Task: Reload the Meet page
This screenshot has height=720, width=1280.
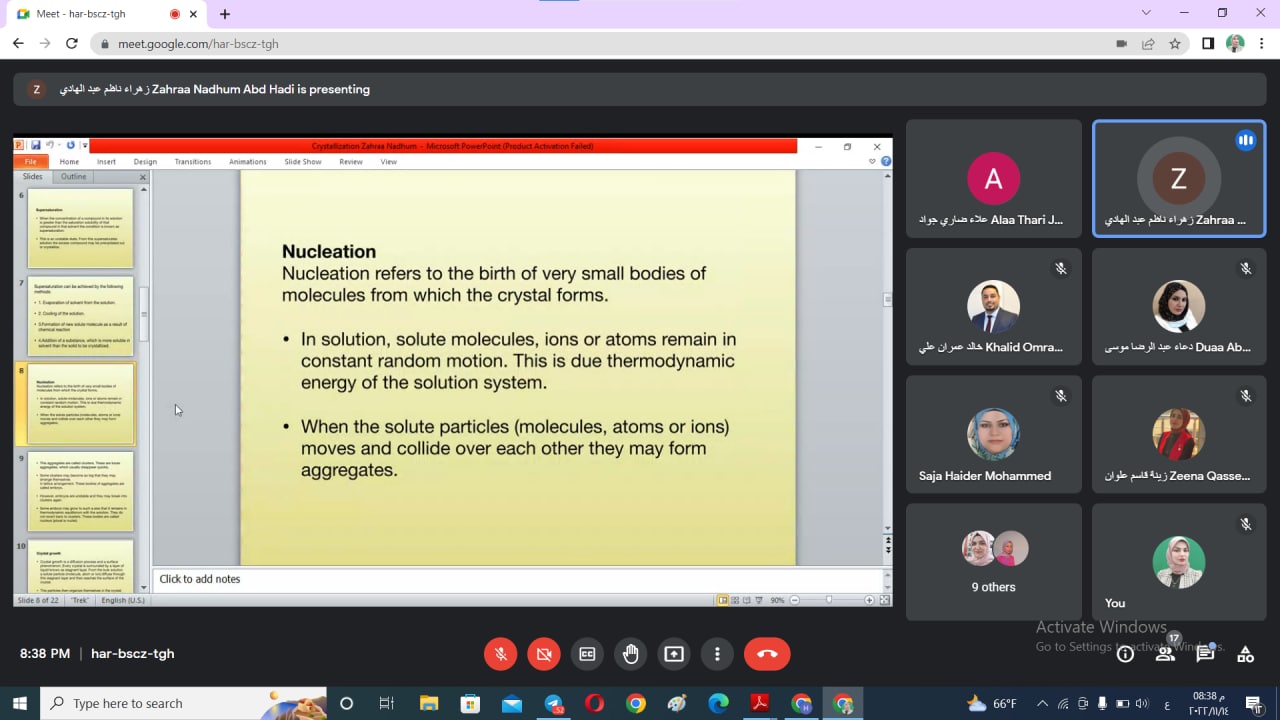Action: pos(71,44)
